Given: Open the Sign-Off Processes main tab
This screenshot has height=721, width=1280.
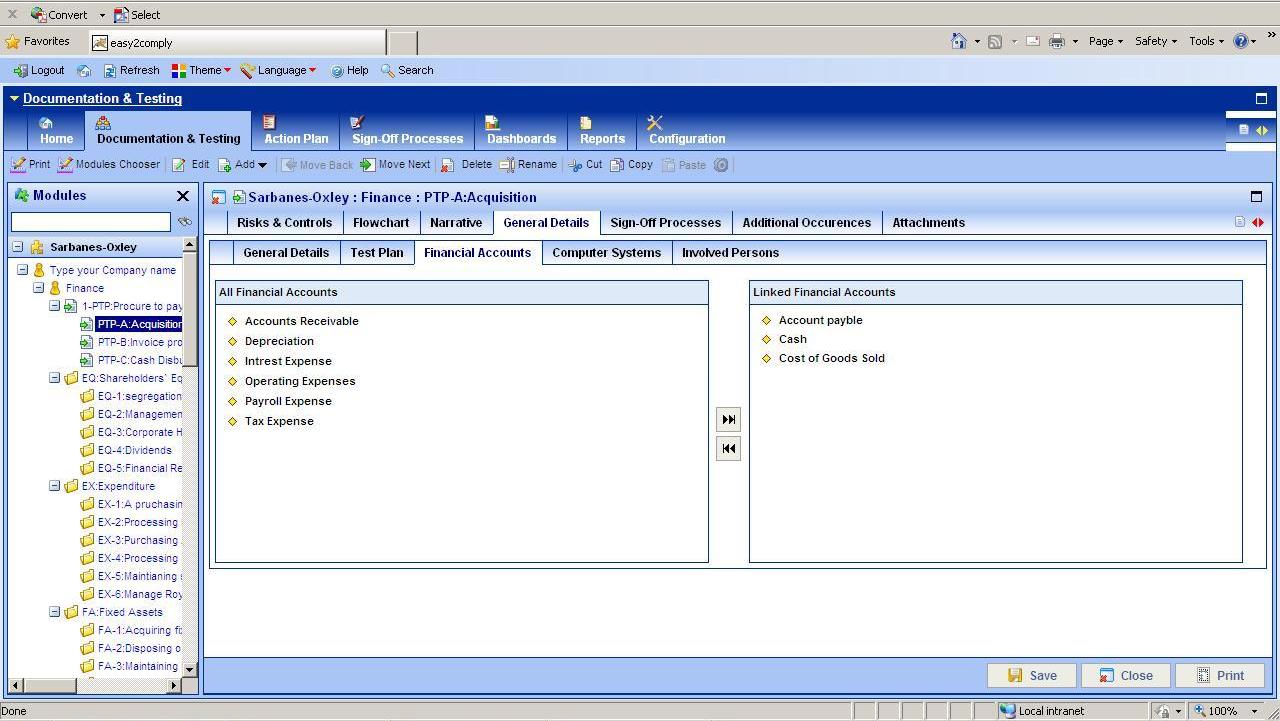Looking at the screenshot, I should coord(407,131).
